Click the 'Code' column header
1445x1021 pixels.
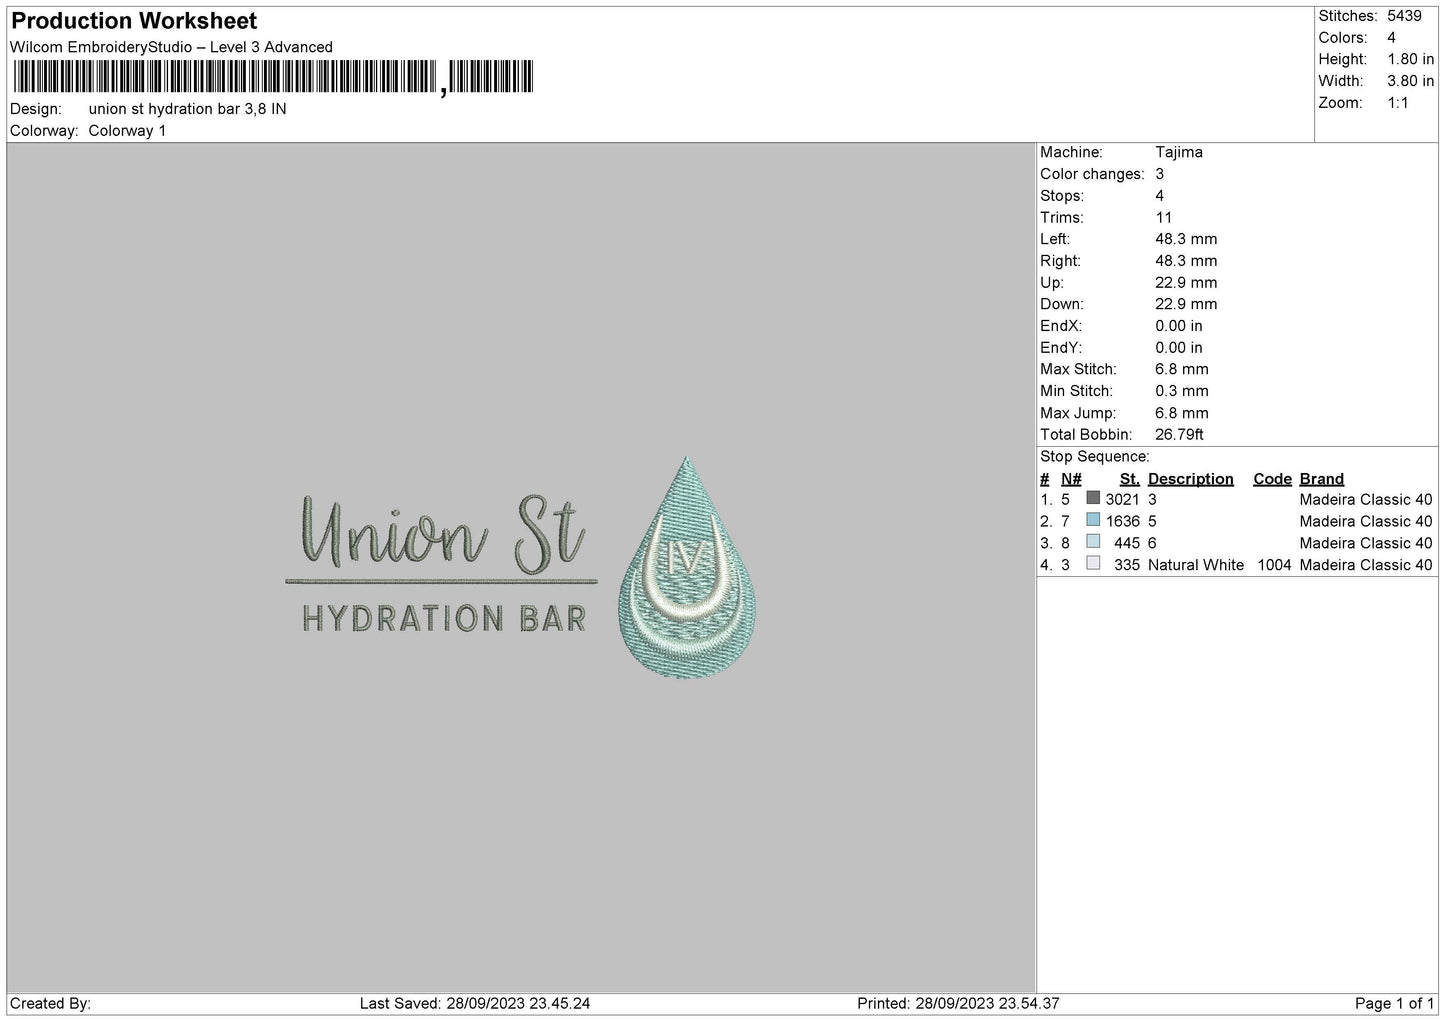pyautogui.click(x=1272, y=479)
